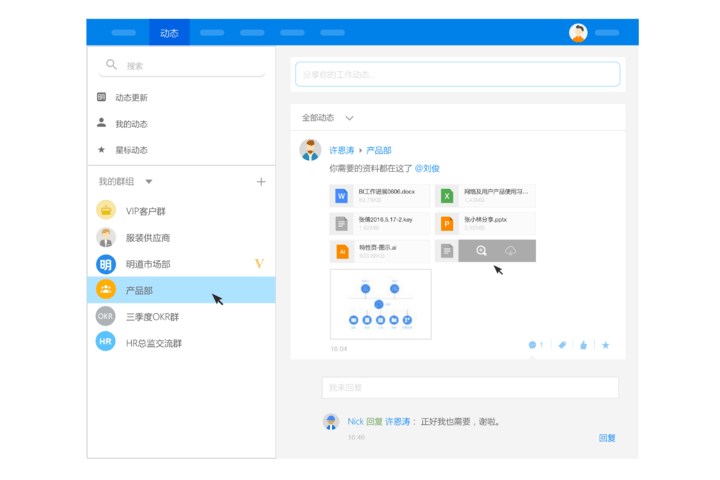The image size is (720, 480).
Task: Select the 明道市场部 group
Action: point(148,264)
